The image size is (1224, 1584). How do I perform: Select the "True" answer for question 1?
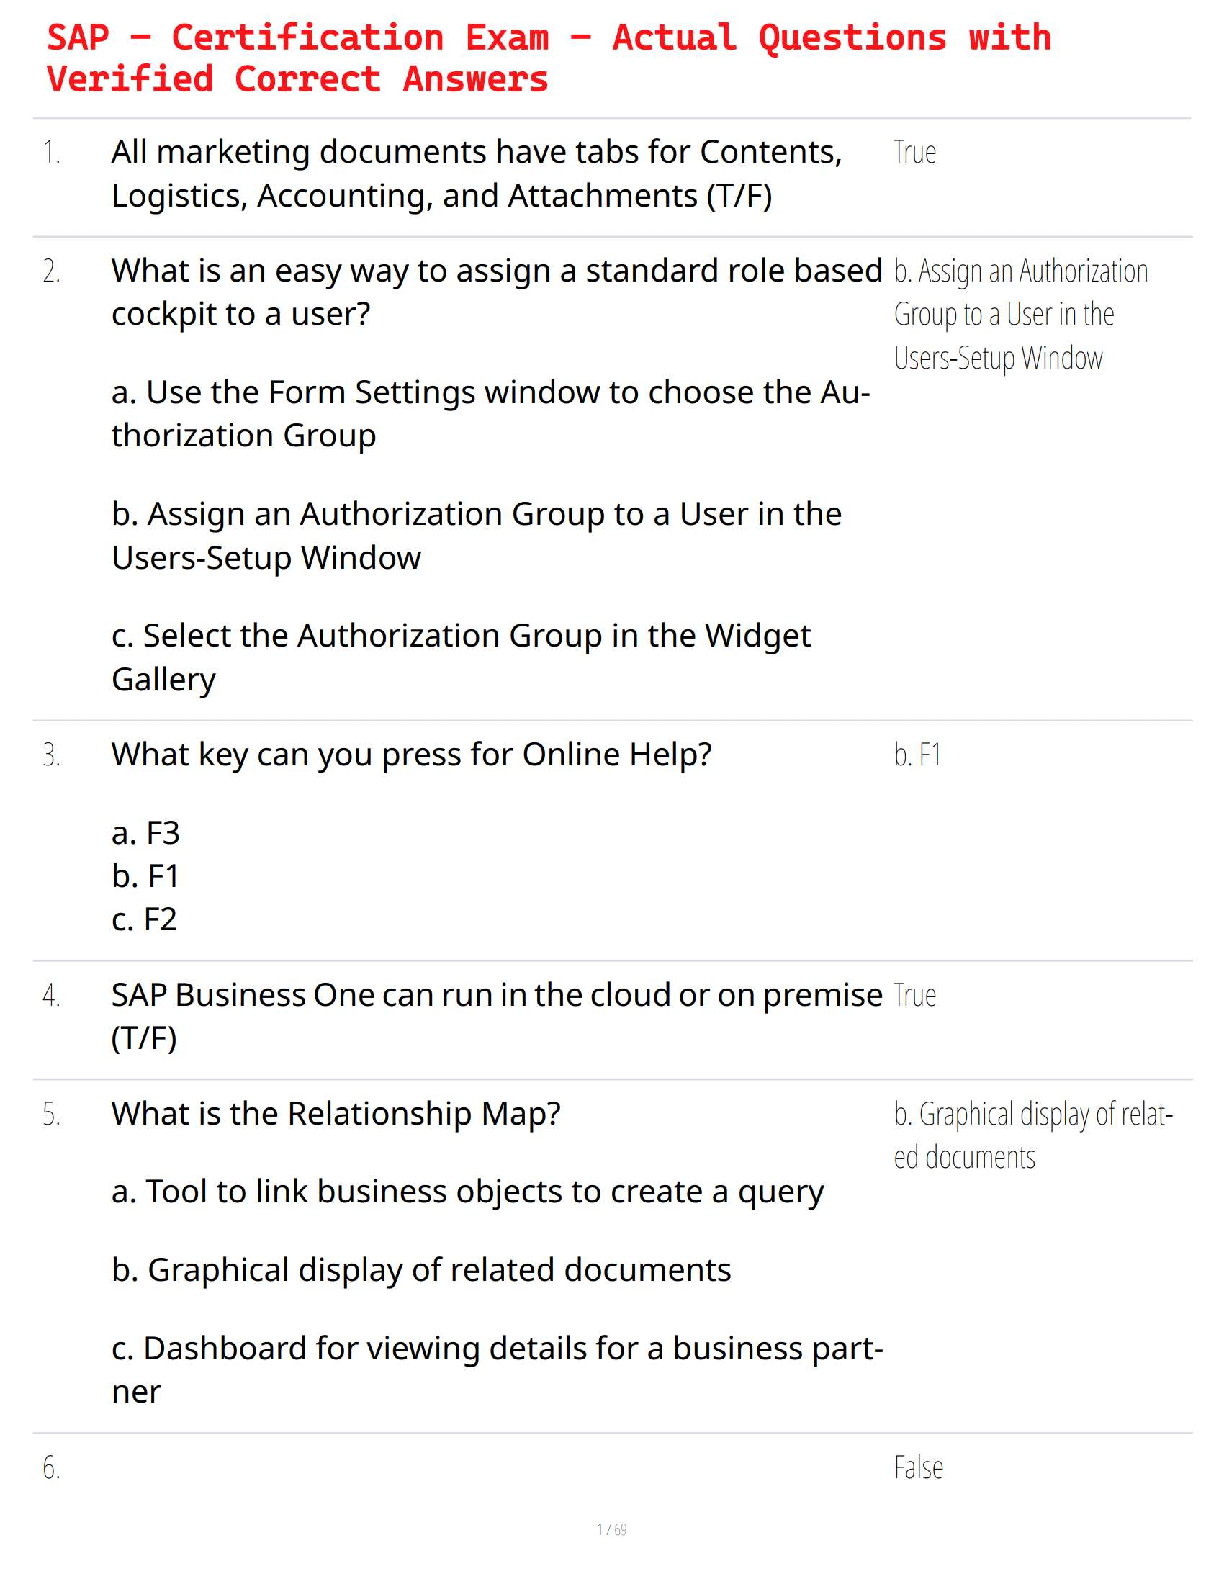coord(914,153)
